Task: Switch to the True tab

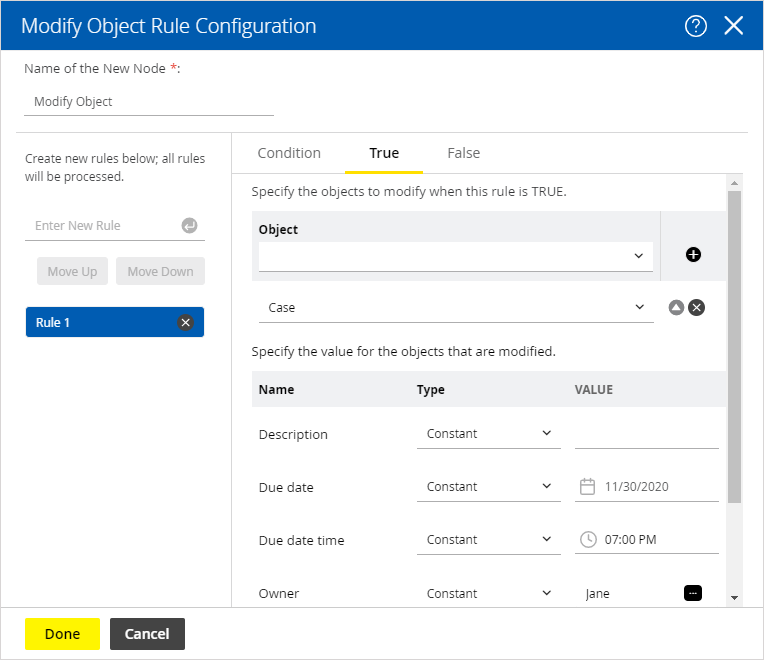Action: coord(384,153)
